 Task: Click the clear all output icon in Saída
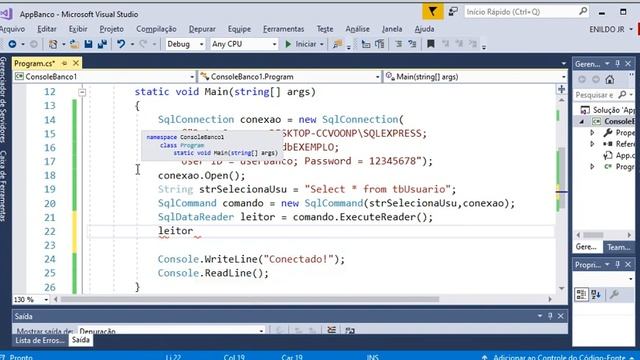pyautogui.click(x=331, y=330)
